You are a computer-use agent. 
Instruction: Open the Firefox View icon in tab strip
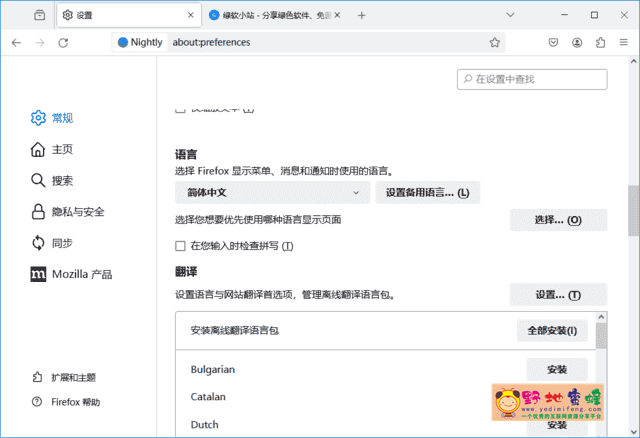tap(40, 15)
